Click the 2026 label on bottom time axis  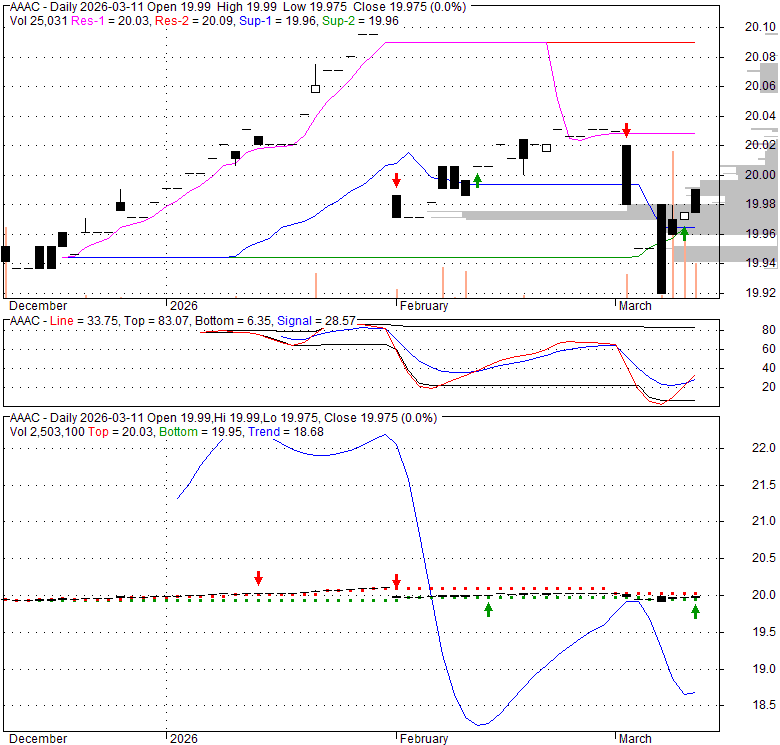(x=184, y=739)
